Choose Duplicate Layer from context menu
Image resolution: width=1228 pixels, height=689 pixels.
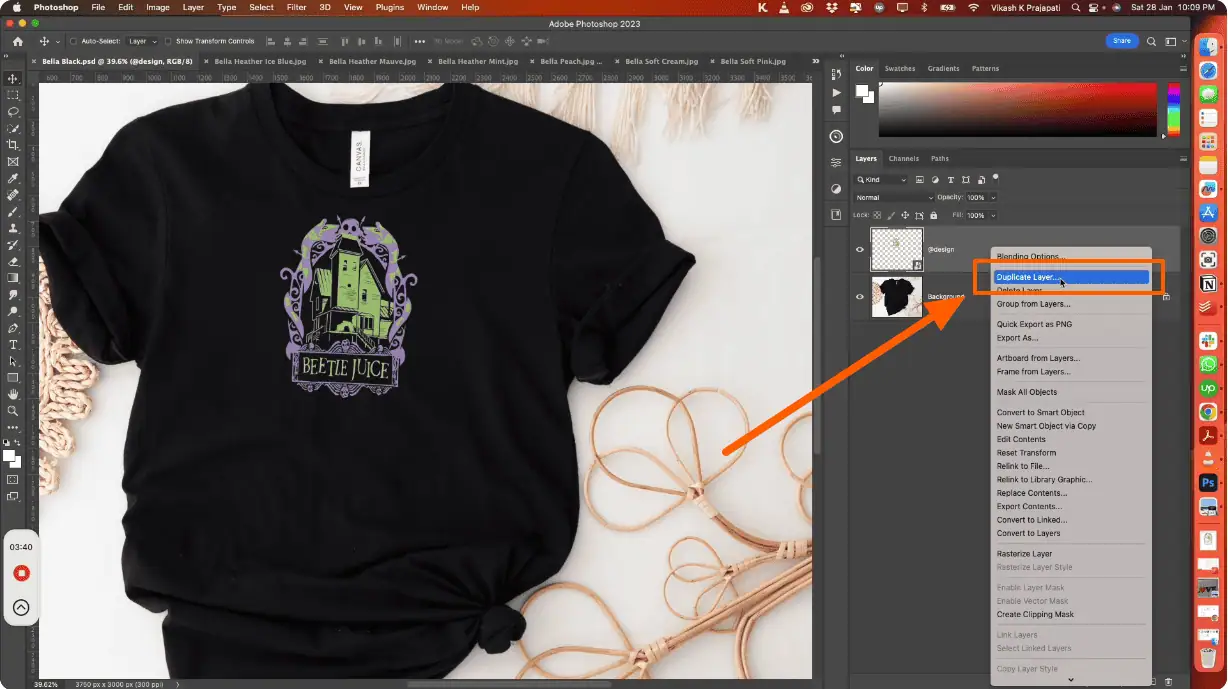pyautogui.click(x=1028, y=277)
